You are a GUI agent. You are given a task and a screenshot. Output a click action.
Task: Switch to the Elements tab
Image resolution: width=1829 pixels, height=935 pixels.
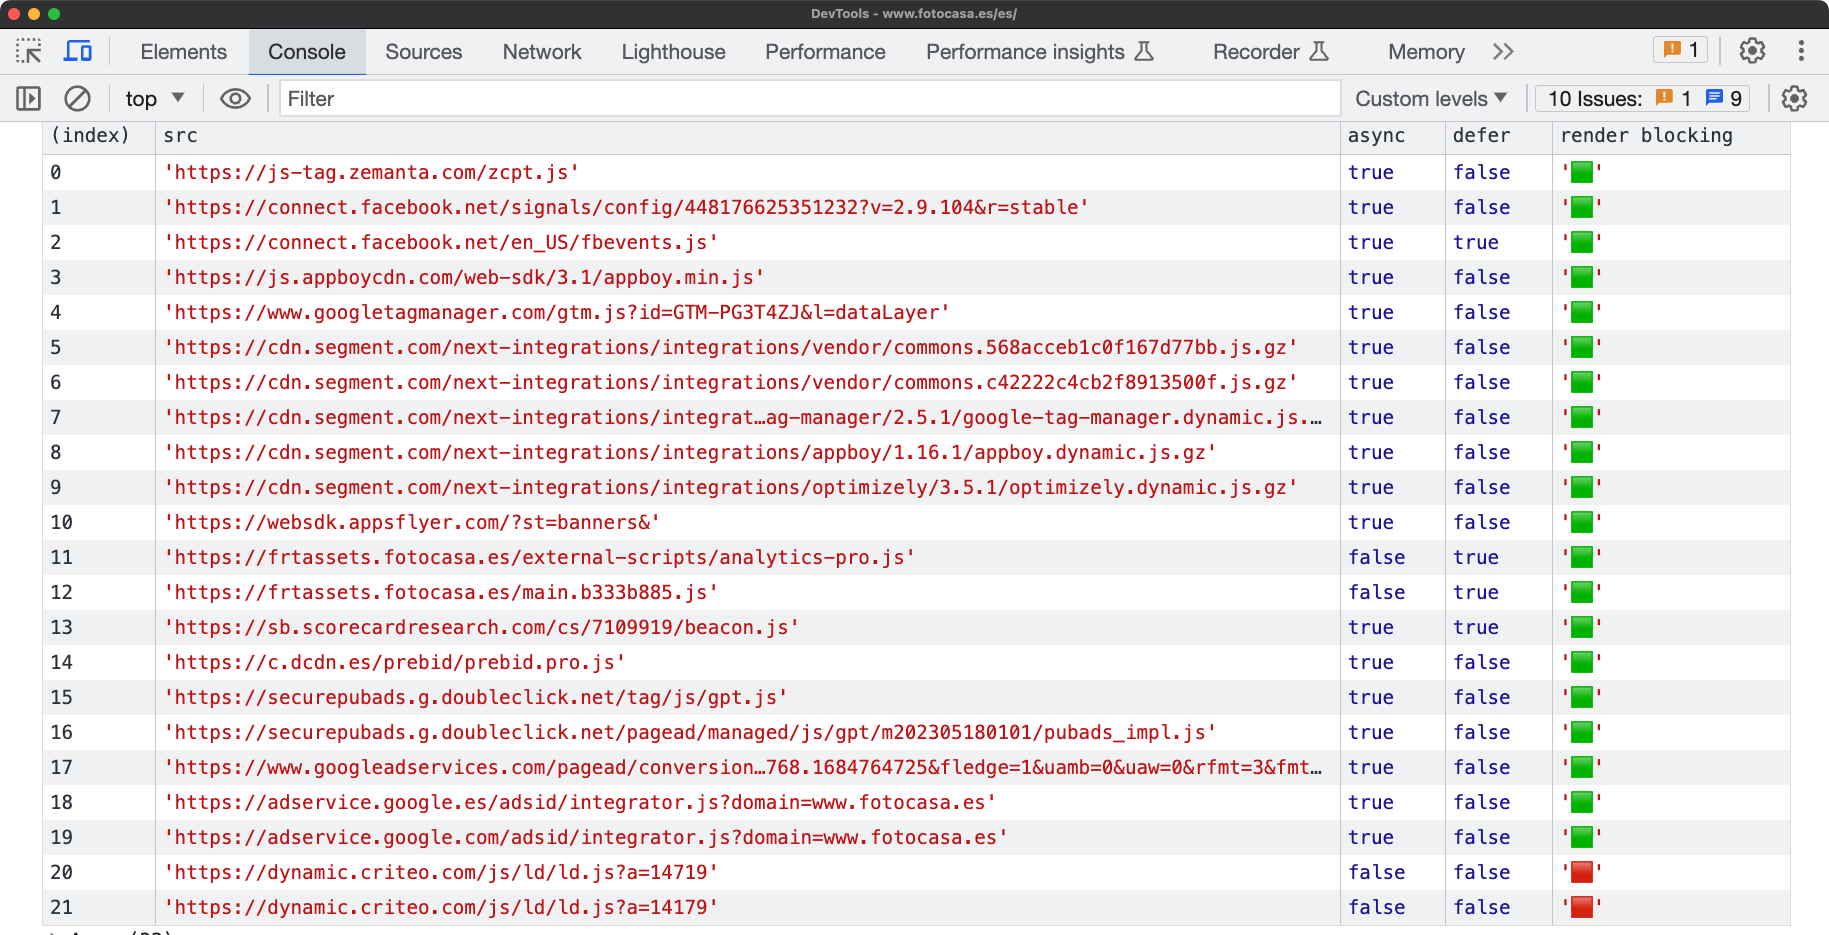click(183, 51)
